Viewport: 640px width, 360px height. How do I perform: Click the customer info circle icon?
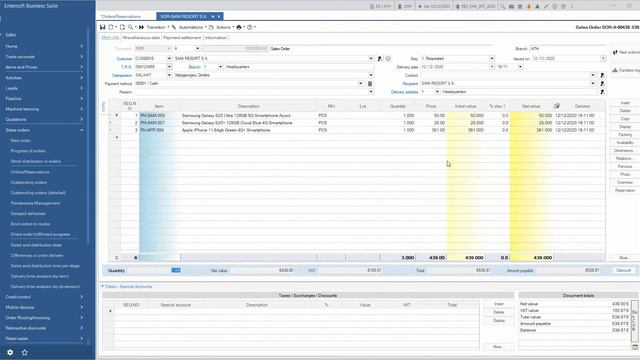[x=388, y=59]
